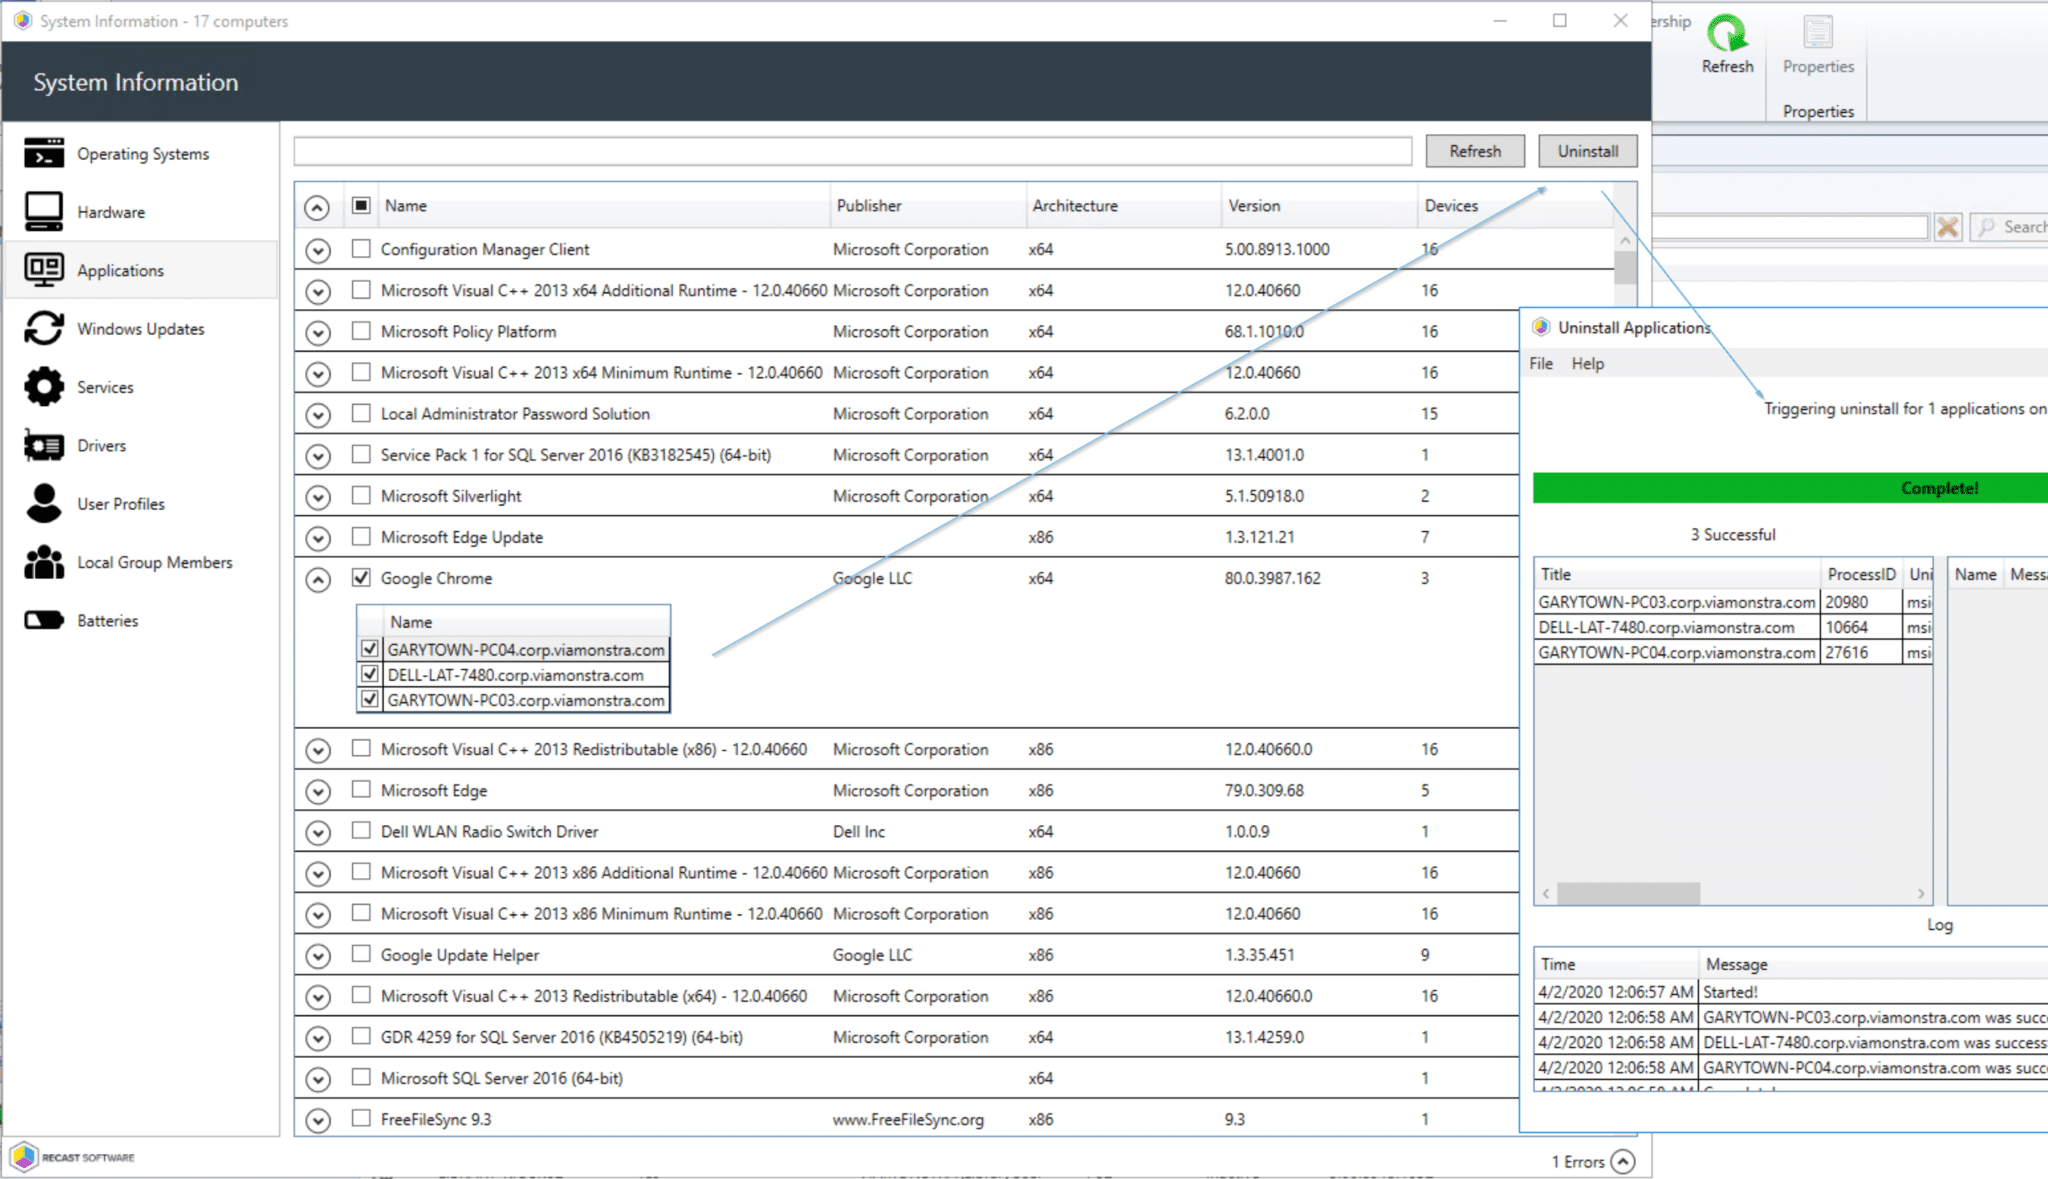Select the Hardware monitor icon
The width and height of the screenshot is (2048, 1179).
click(44, 211)
